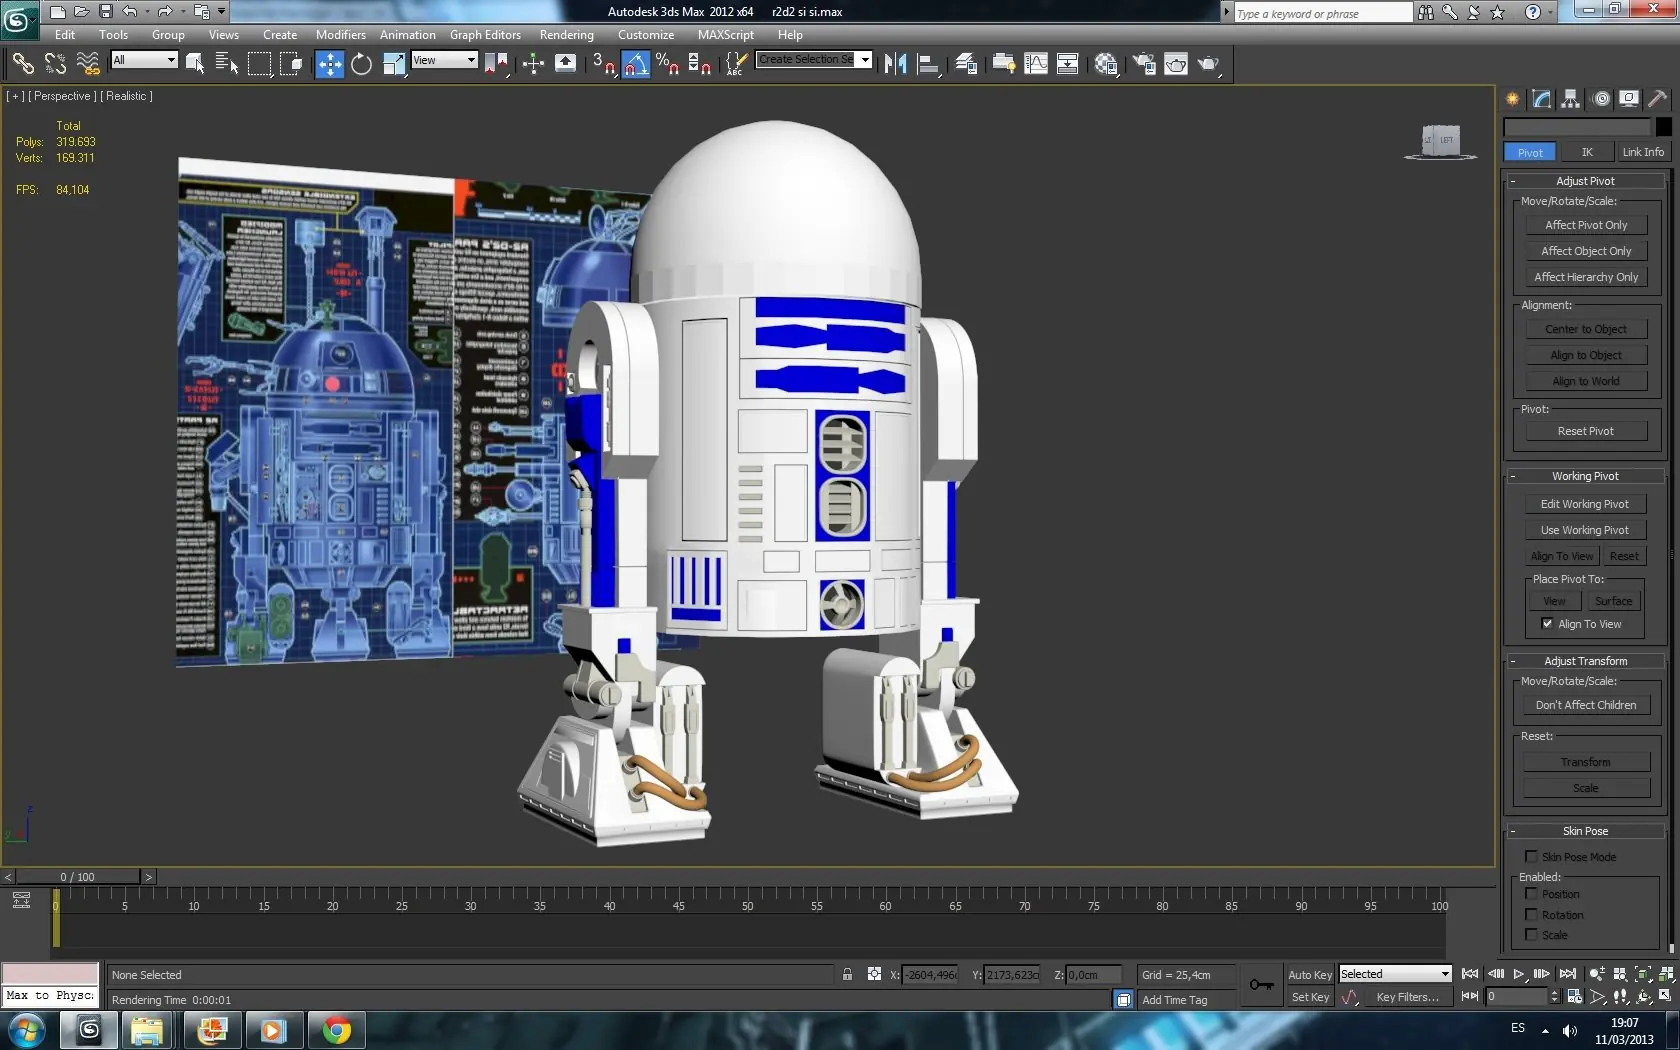Viewport: 1680px width, 1050px height.
Task: Uncheck the Align To View checkbox
Action: 1547,624
